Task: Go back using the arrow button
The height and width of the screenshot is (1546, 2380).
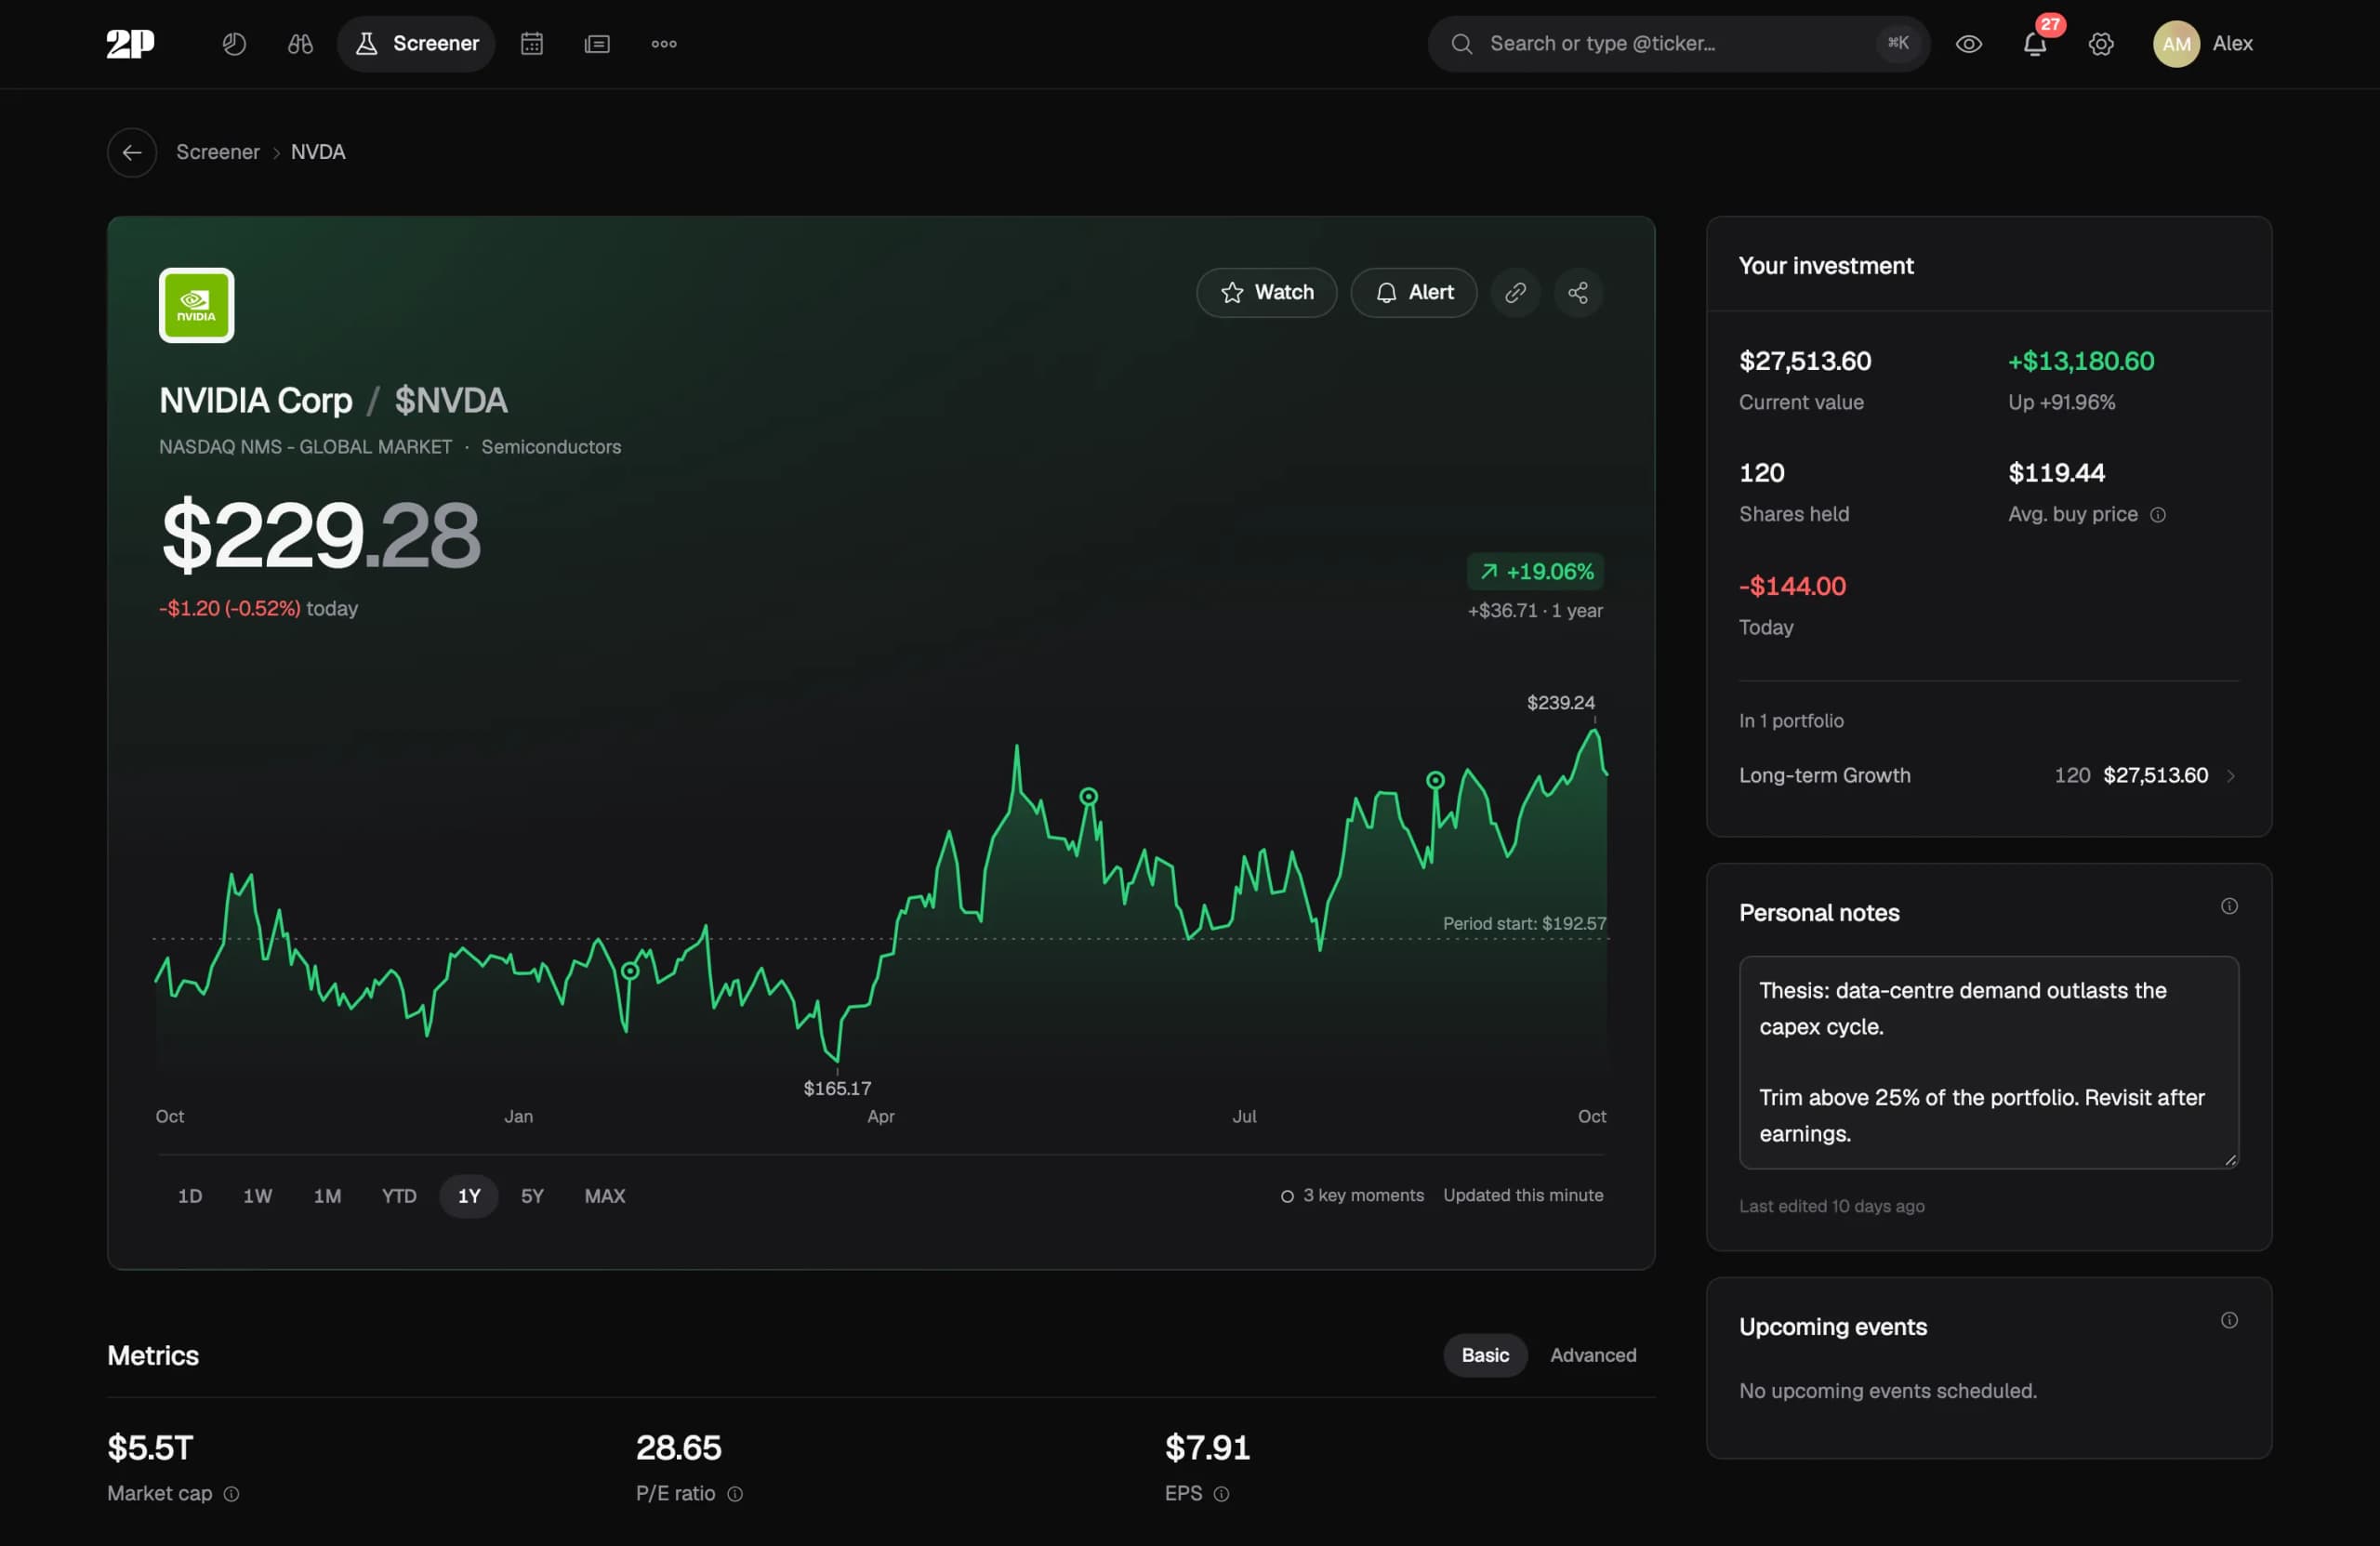Action: pos(132,152)
